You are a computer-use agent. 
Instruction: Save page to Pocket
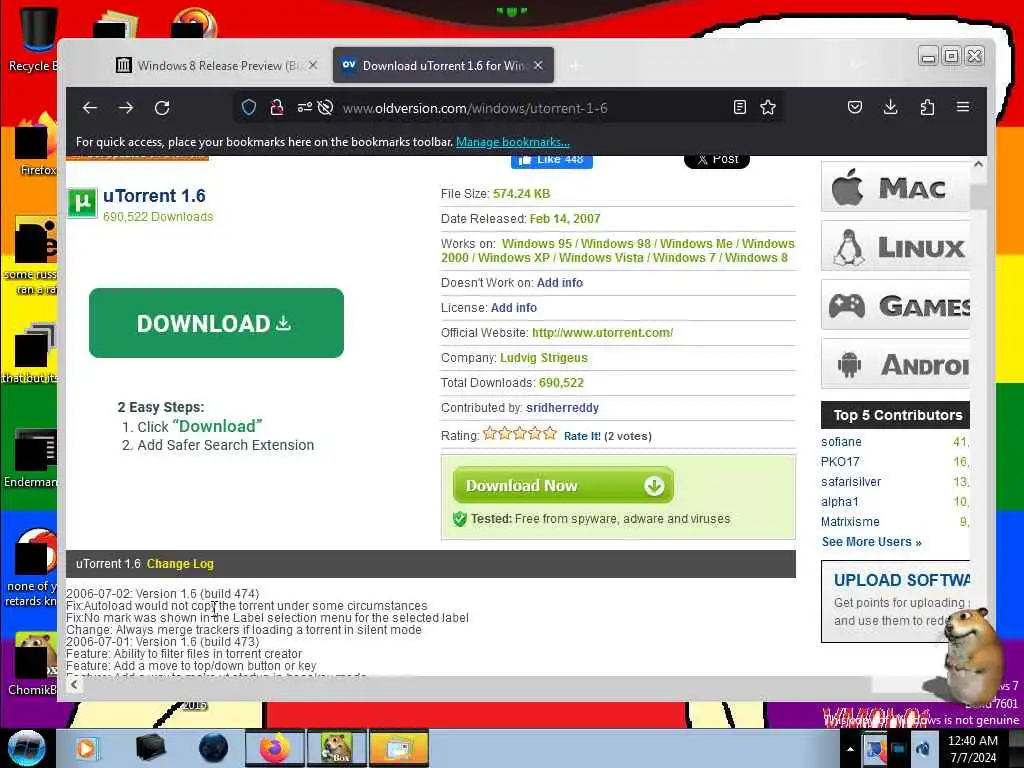(855, 107)
